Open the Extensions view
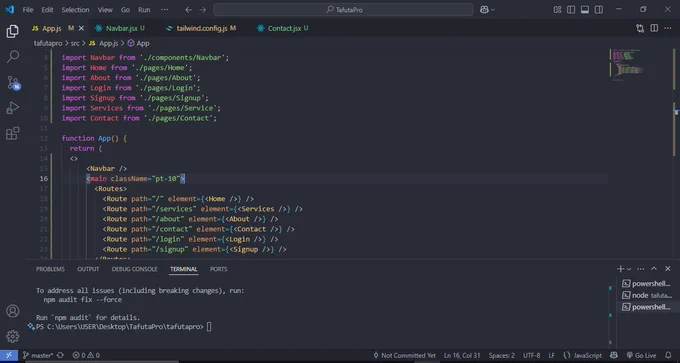The height and width of the screenshot is (363, 680). (x=13, y=133)
